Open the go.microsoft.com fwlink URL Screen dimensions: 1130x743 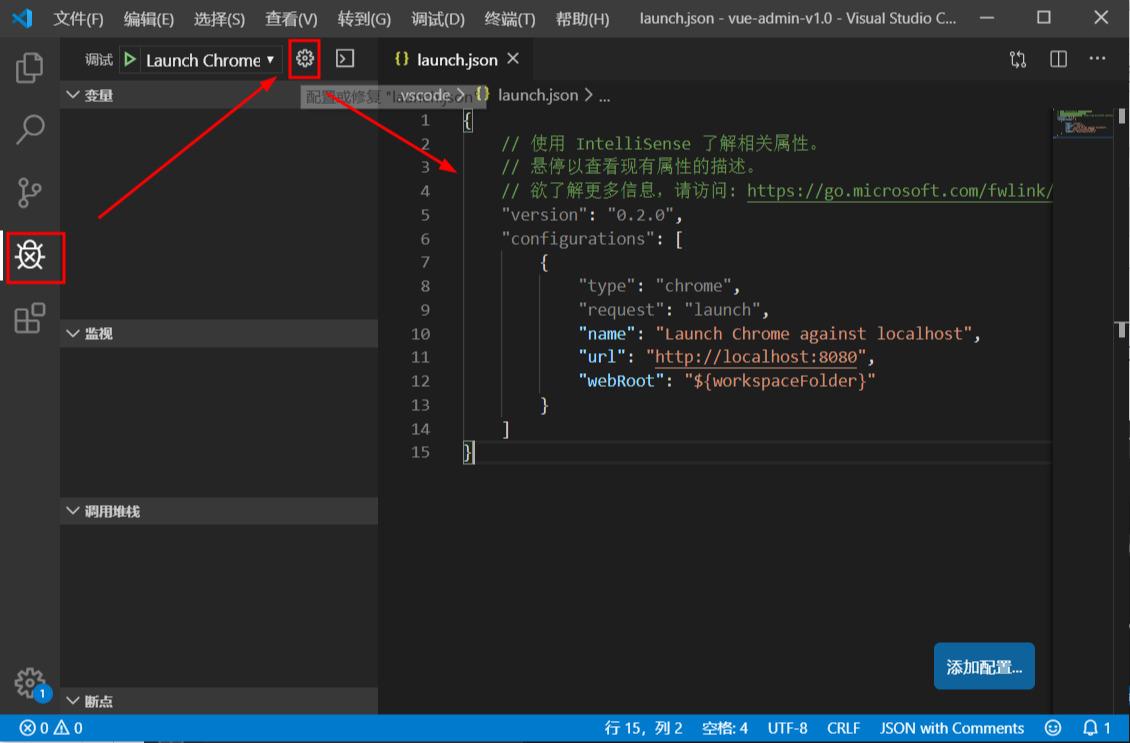[x=899, y=190]
